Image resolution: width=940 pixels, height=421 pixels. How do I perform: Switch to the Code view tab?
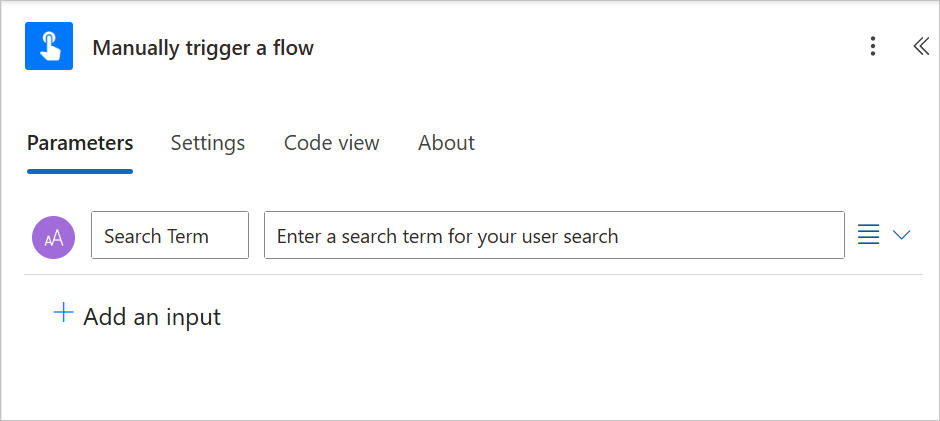pos(332,143)
